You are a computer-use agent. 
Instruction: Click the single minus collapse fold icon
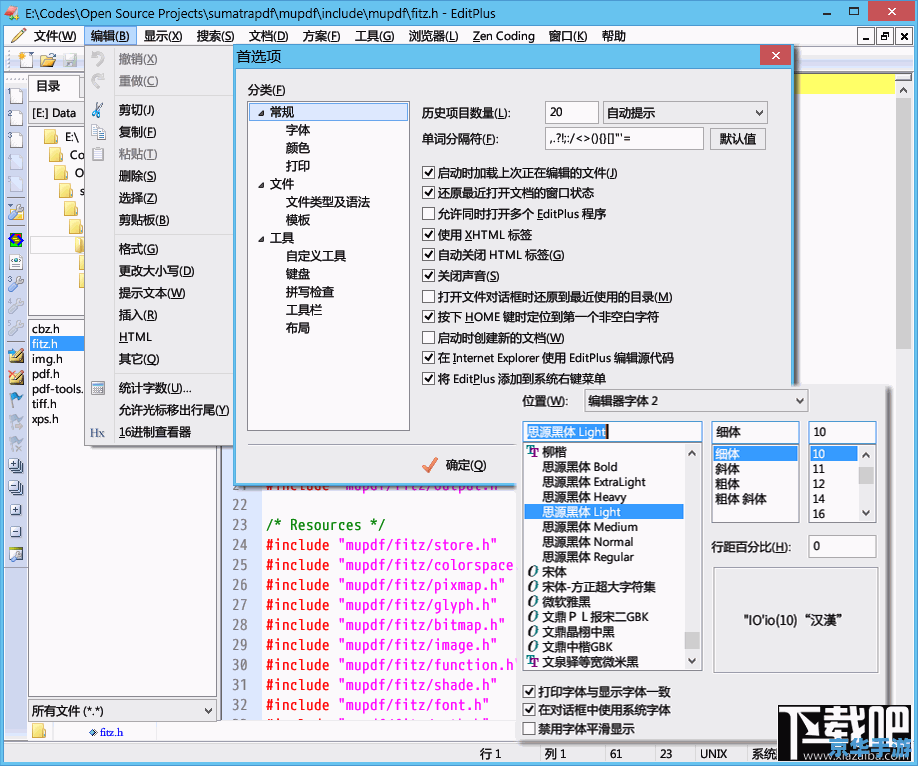tap(16, 532)
